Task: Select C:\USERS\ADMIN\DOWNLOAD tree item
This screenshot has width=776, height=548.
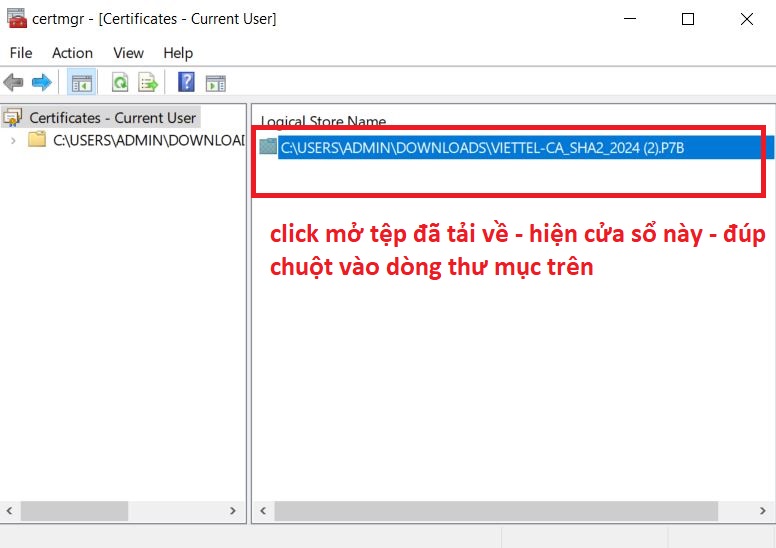Action: point(148,140)
